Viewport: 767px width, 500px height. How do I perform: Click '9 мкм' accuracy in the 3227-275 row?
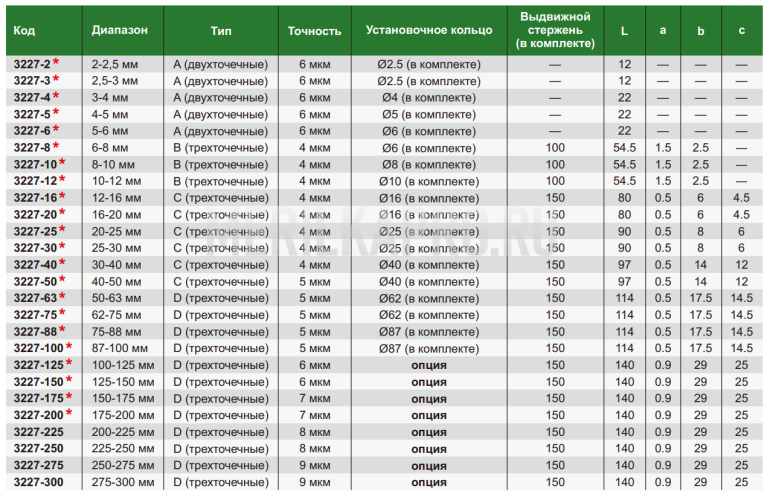point(315,465)
